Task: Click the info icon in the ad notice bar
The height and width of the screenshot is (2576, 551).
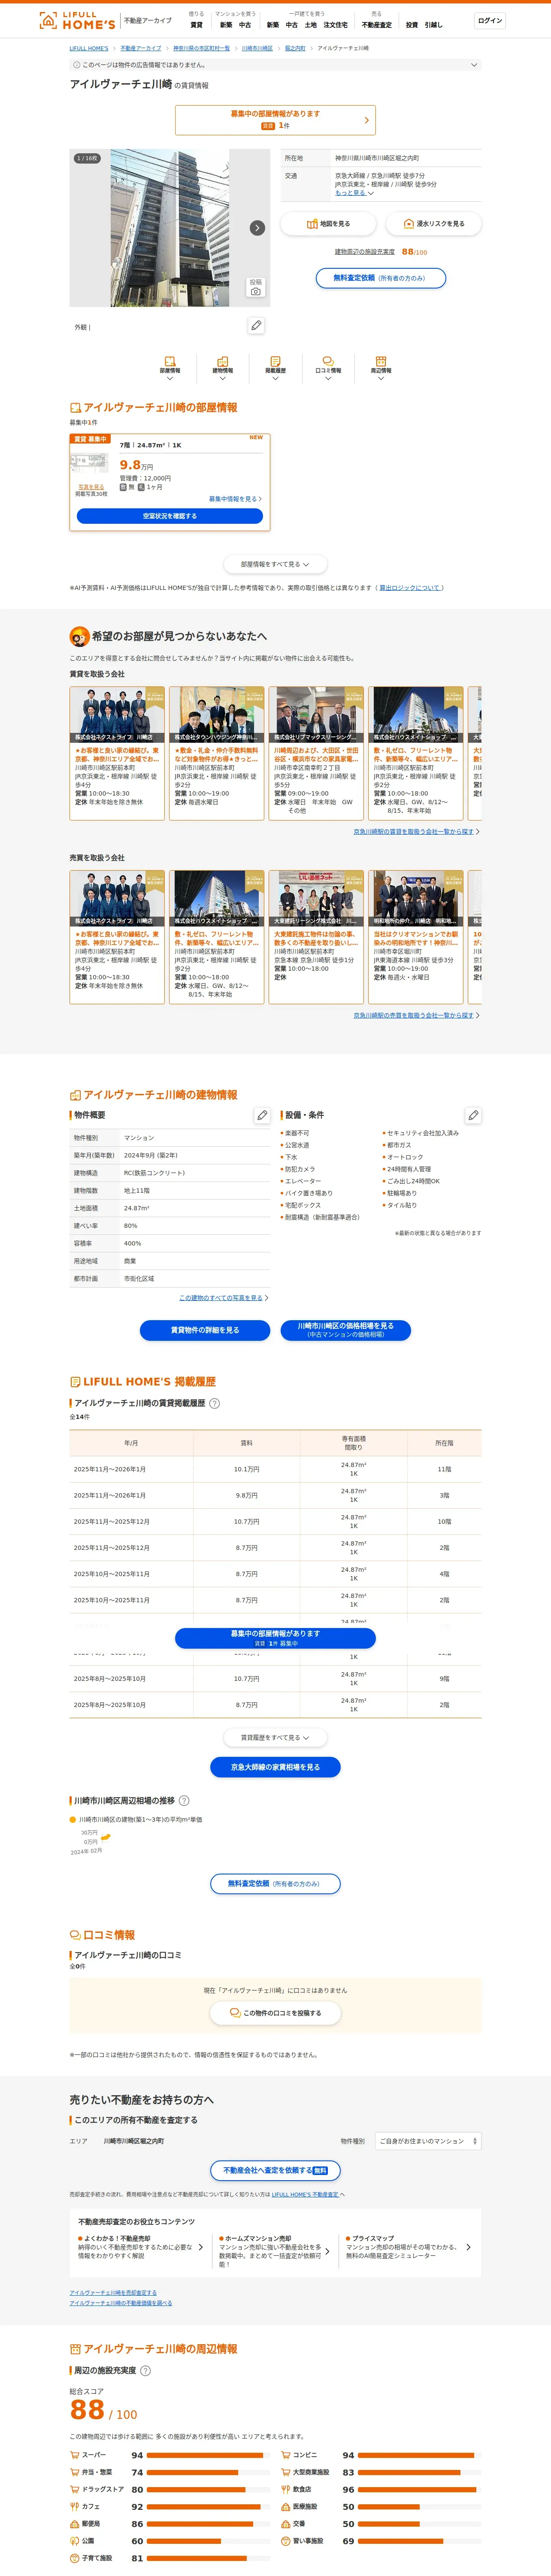Action: pos(76,65)
